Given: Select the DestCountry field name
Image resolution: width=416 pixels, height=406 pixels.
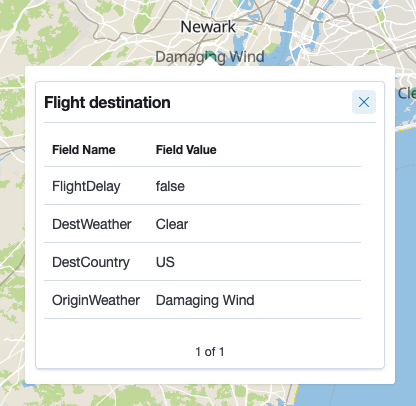Looking at the screenshot, I should [x=91, y=262].
